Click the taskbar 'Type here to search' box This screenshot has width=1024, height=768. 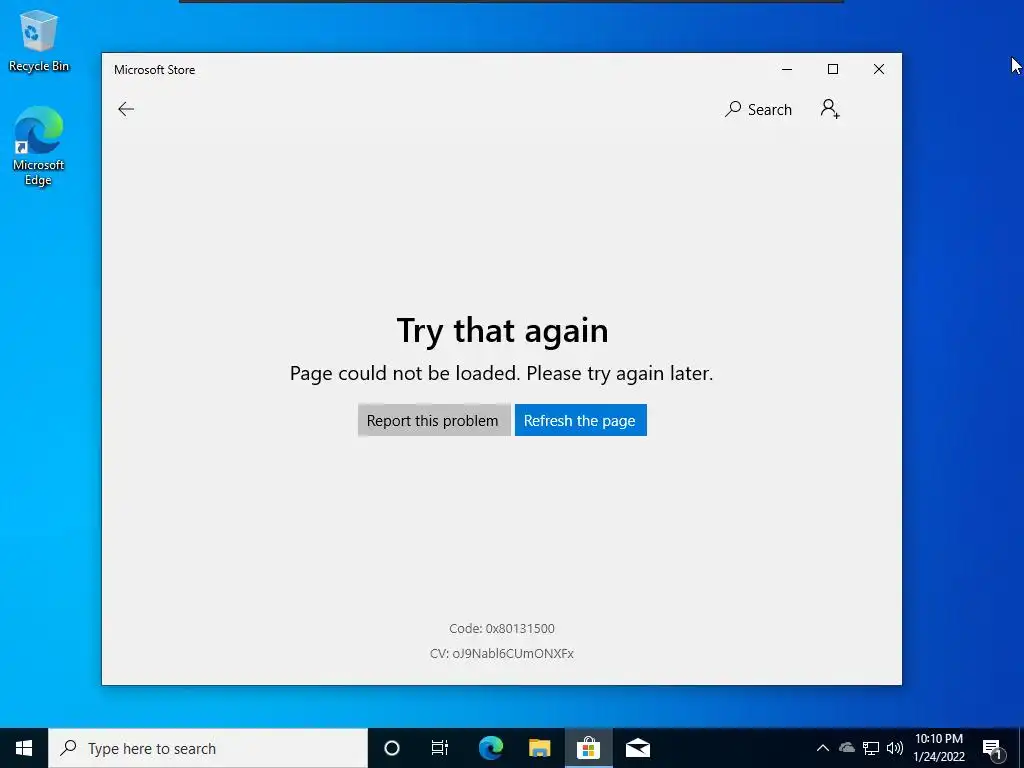208,748
